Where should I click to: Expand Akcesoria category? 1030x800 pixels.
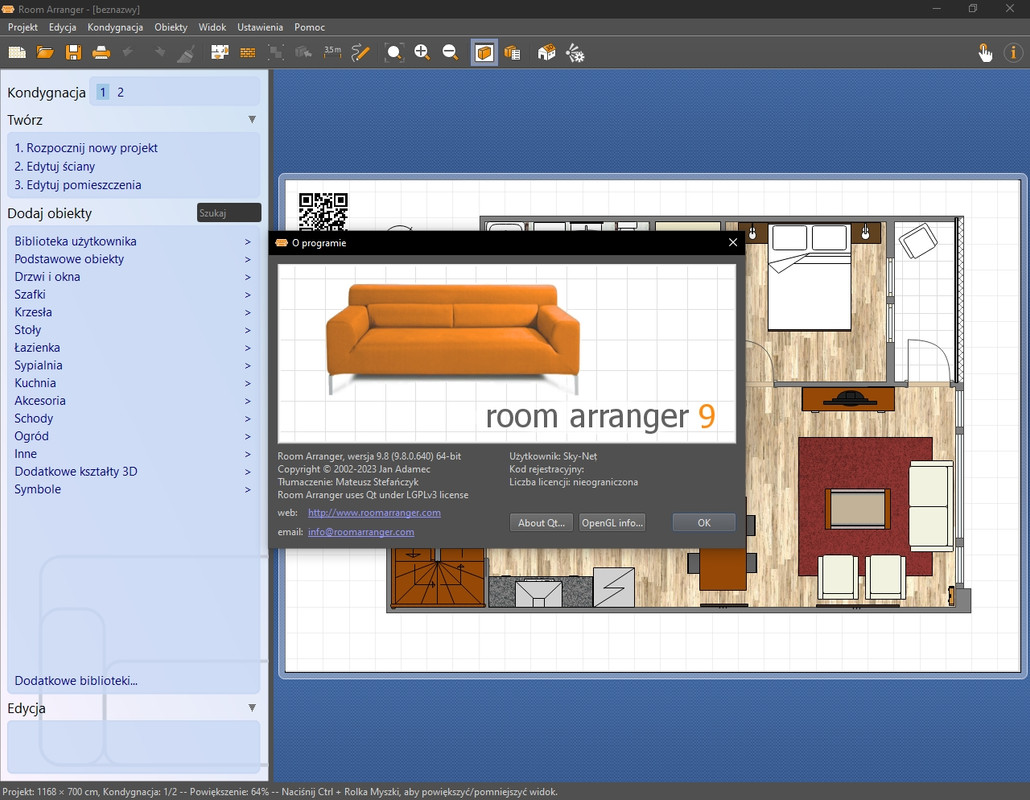[133, 401]
